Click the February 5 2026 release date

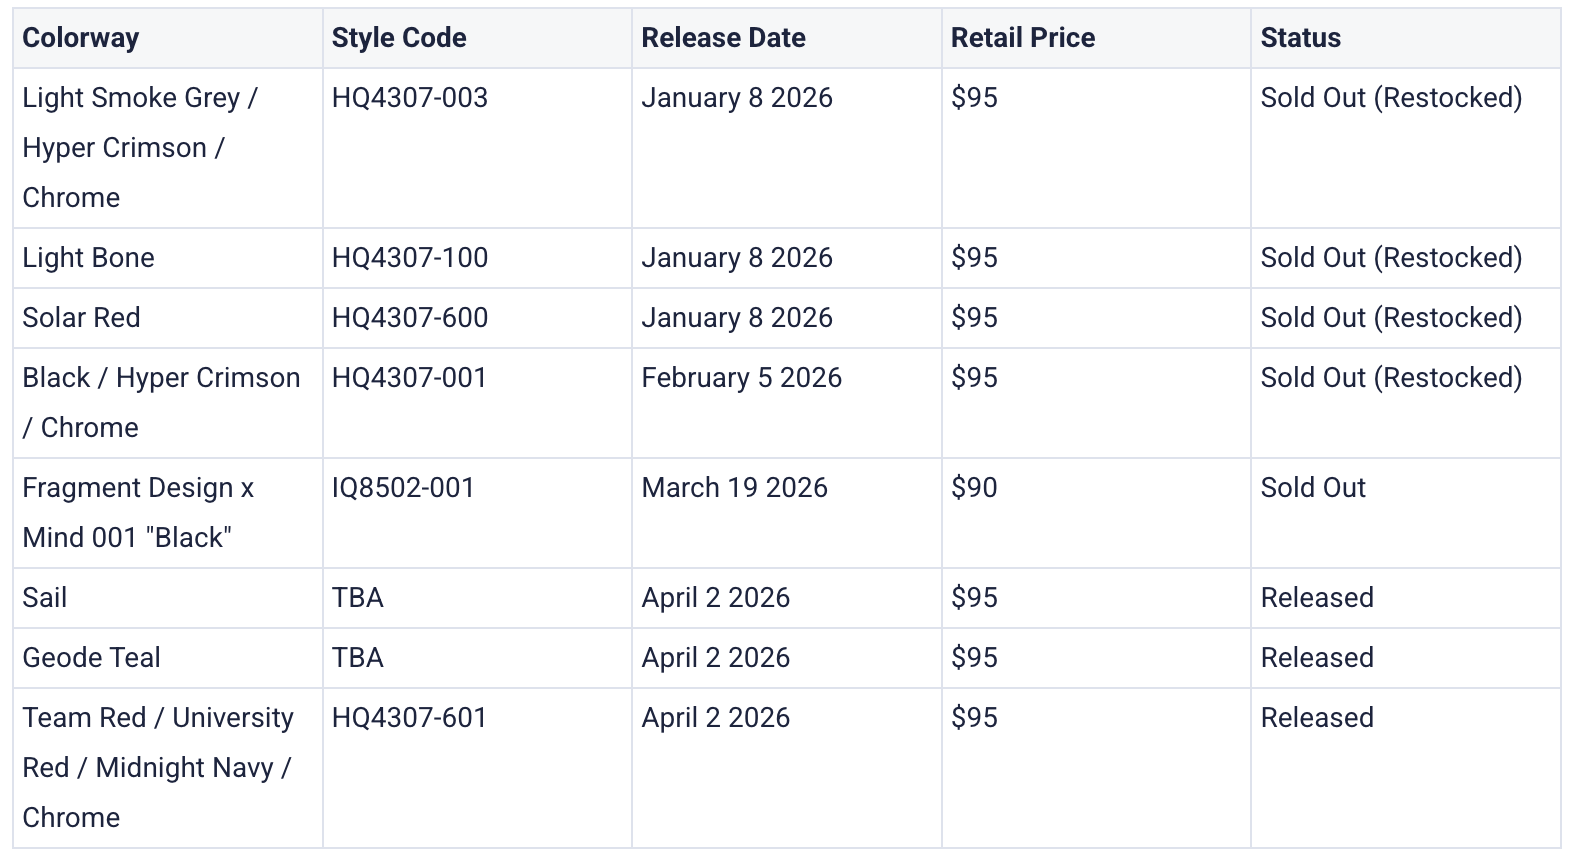tap(741, 378)
